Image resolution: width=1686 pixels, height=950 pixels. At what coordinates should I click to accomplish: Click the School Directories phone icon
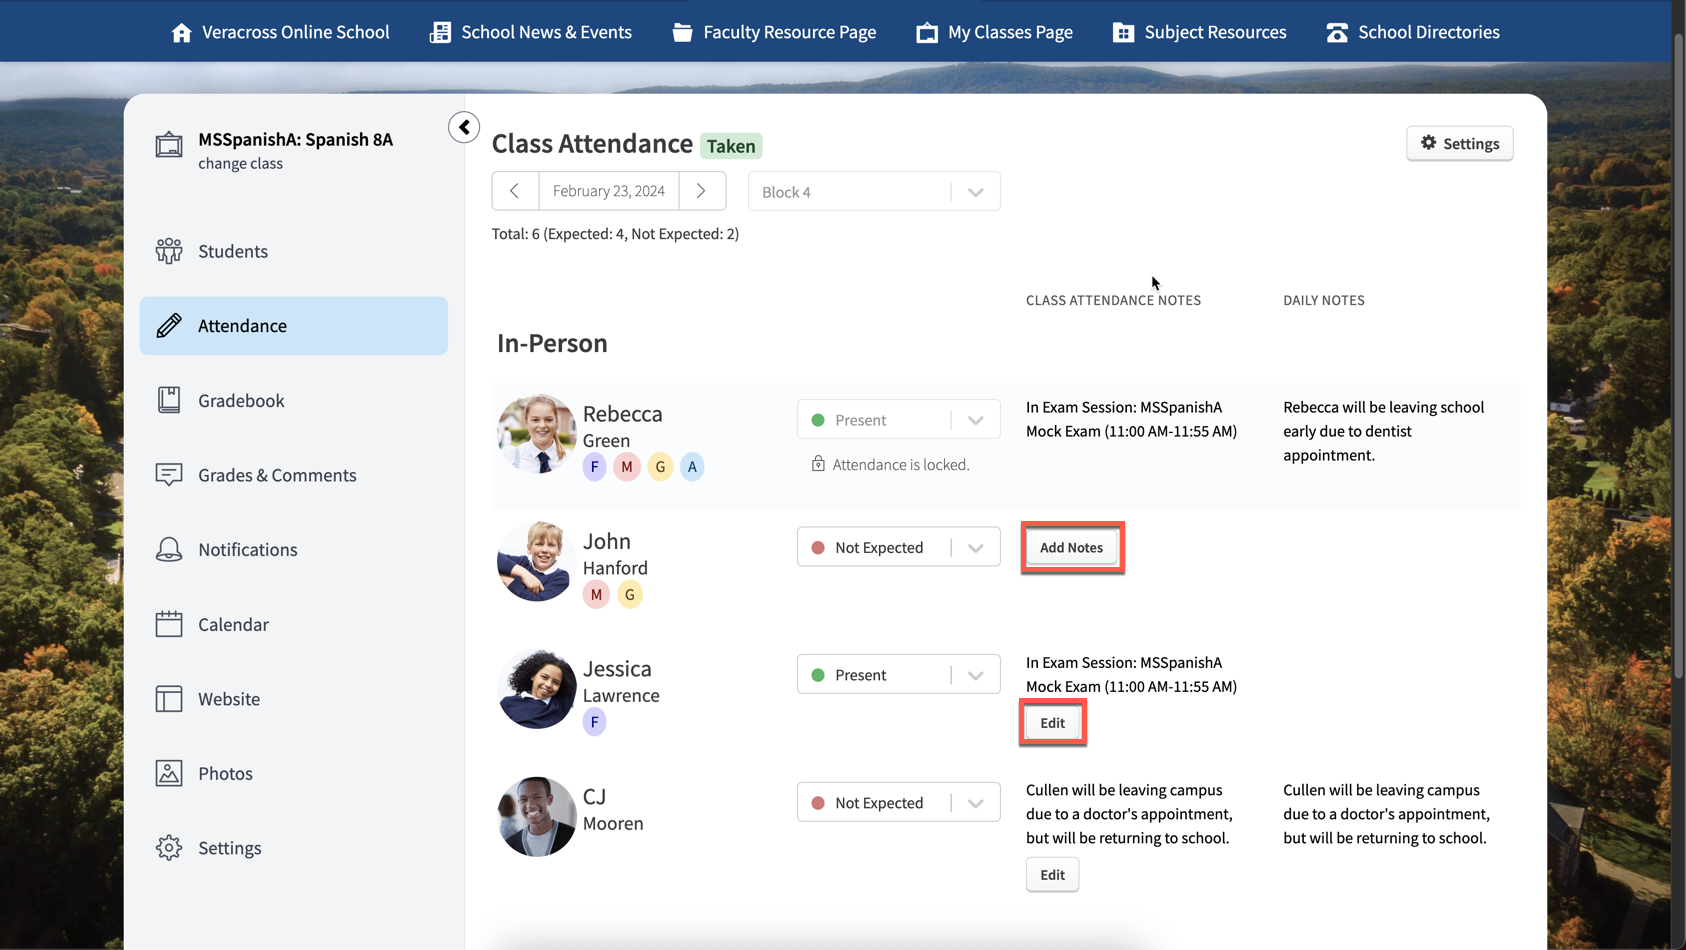coord(1337,31)
